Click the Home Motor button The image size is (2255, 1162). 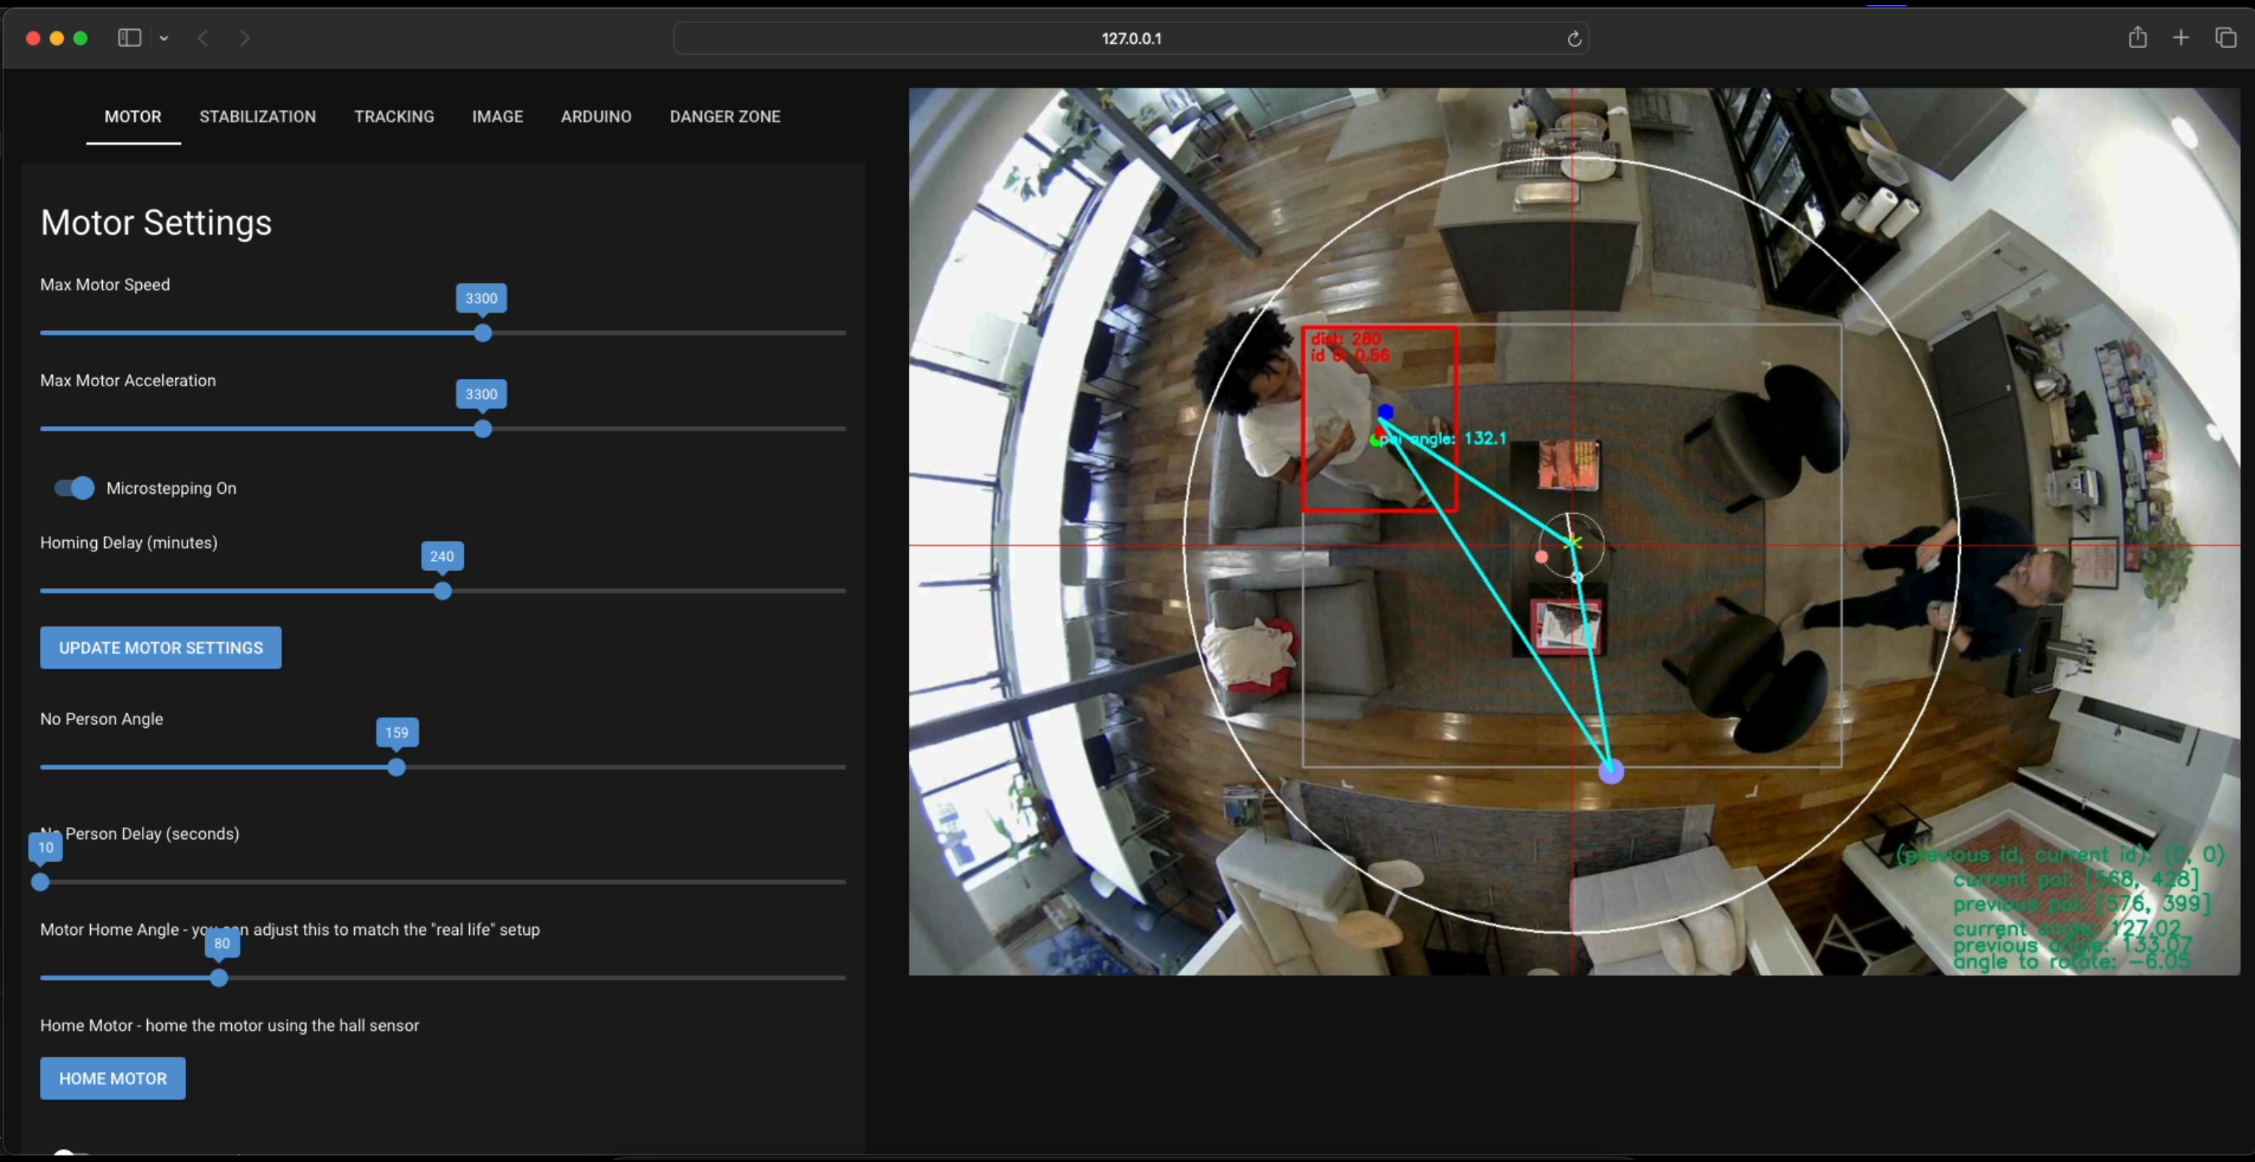113,1078
